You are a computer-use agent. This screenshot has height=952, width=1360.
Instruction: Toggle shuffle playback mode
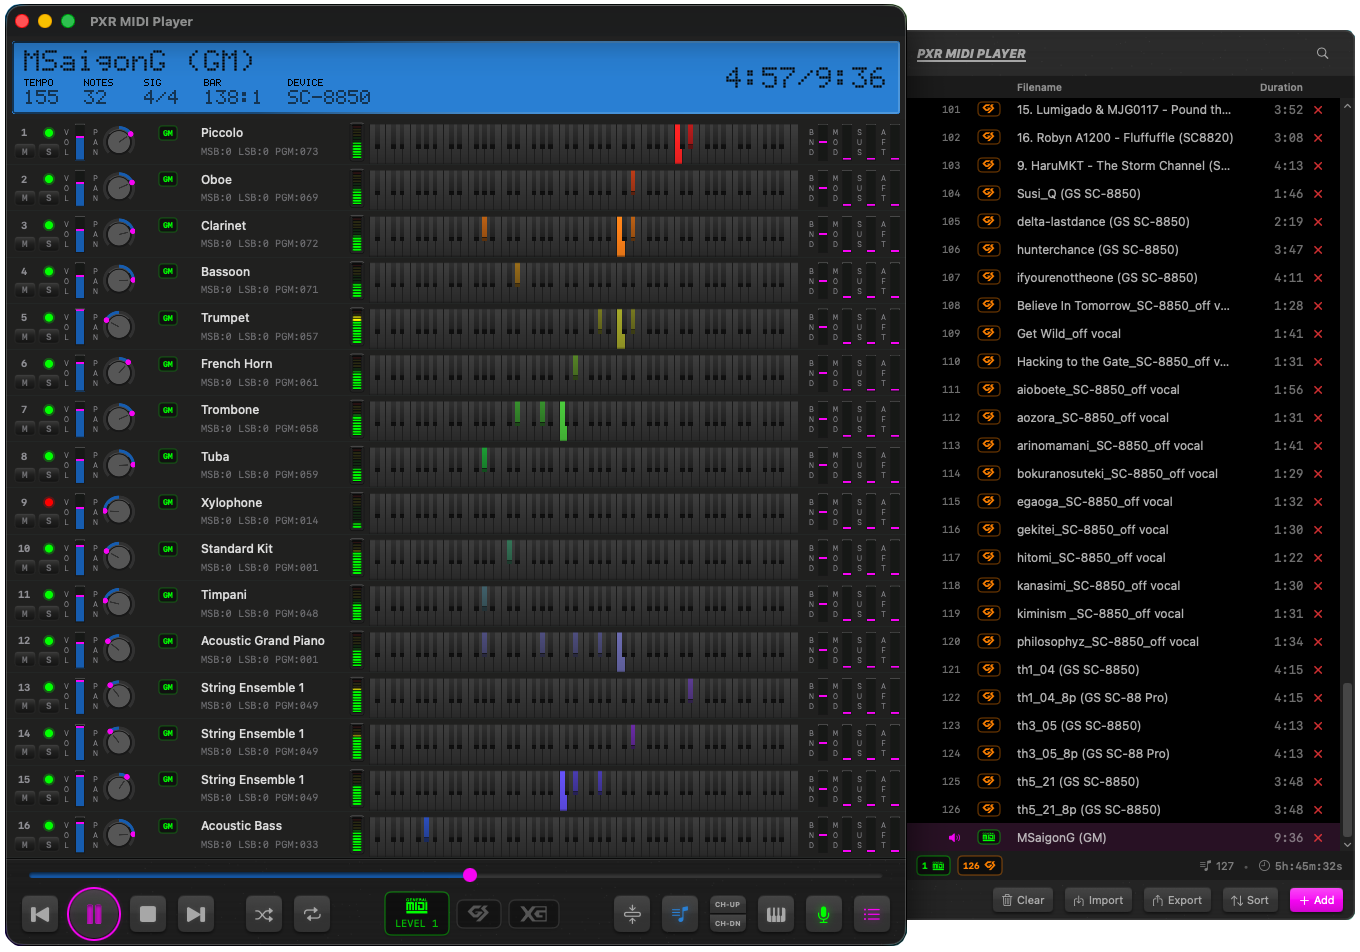click(264, 914)
